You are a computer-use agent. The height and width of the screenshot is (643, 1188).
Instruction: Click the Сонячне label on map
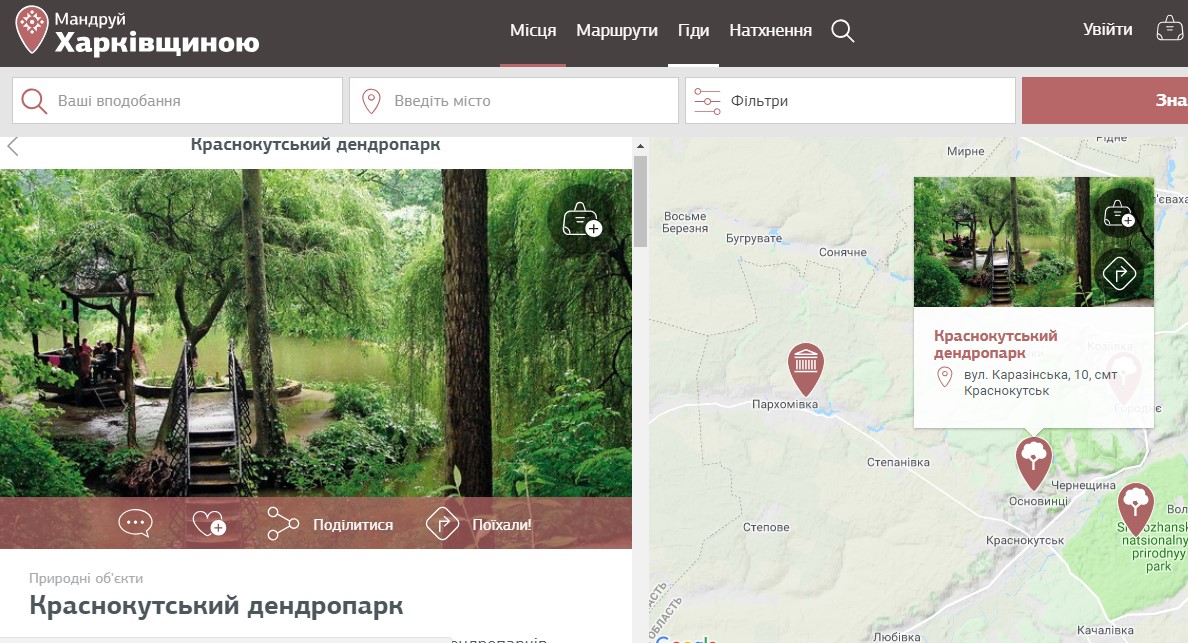pos(843,252)
